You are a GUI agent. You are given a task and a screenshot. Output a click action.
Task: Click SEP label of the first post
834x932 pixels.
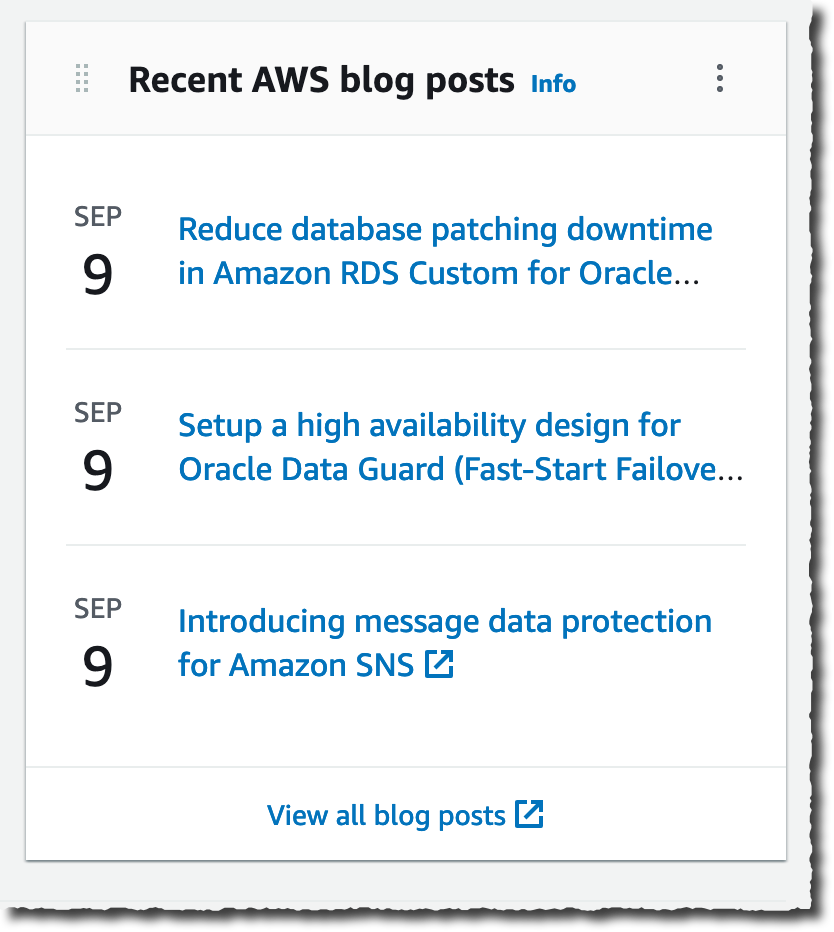(98, 216)
